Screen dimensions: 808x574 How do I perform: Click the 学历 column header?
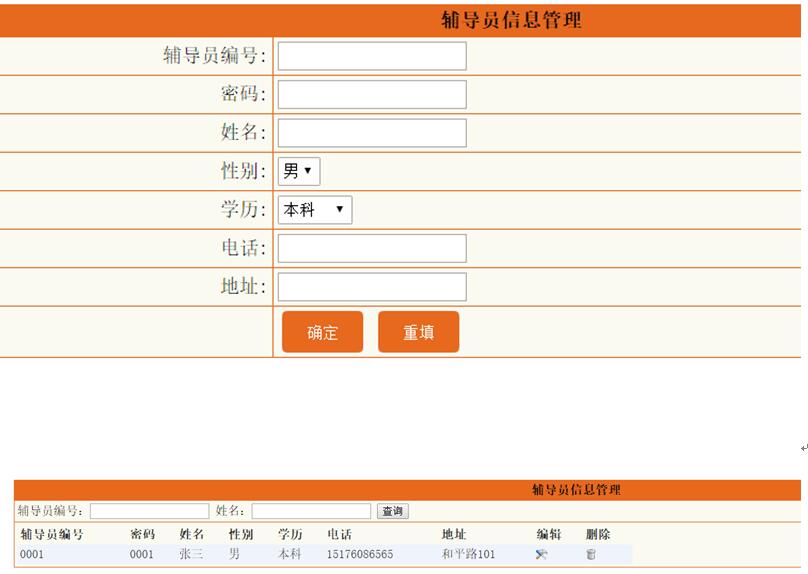tap(290, 534)
